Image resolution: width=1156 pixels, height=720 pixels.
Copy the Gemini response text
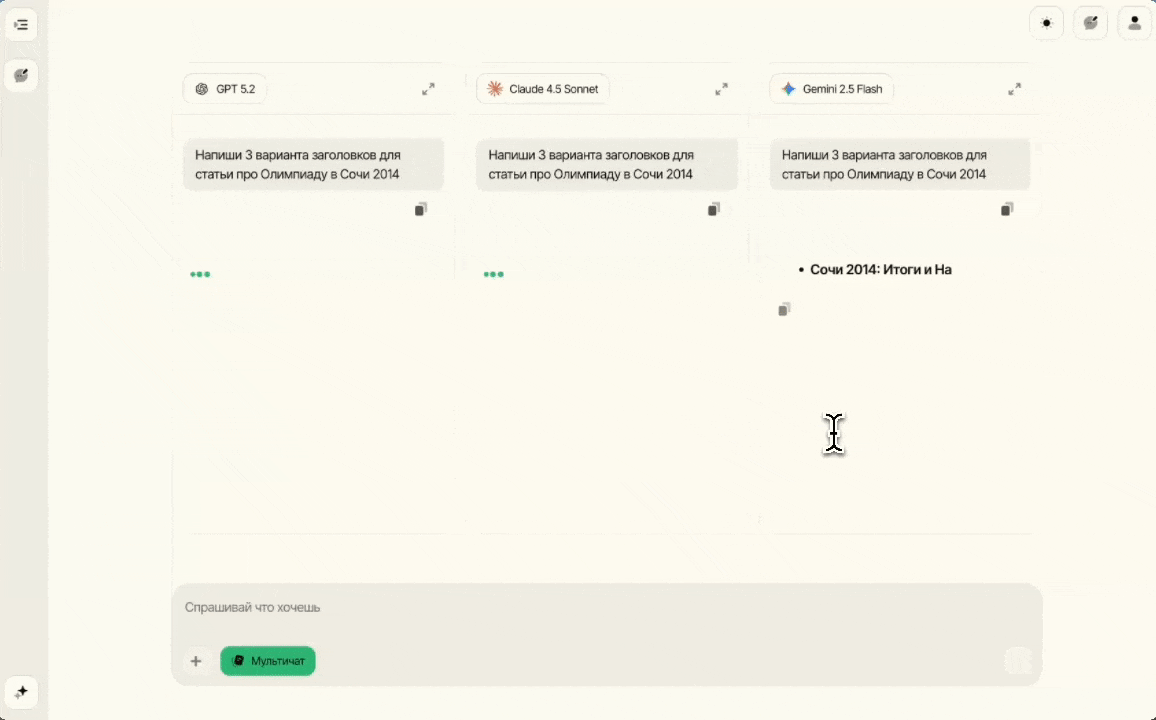[784, 310]
